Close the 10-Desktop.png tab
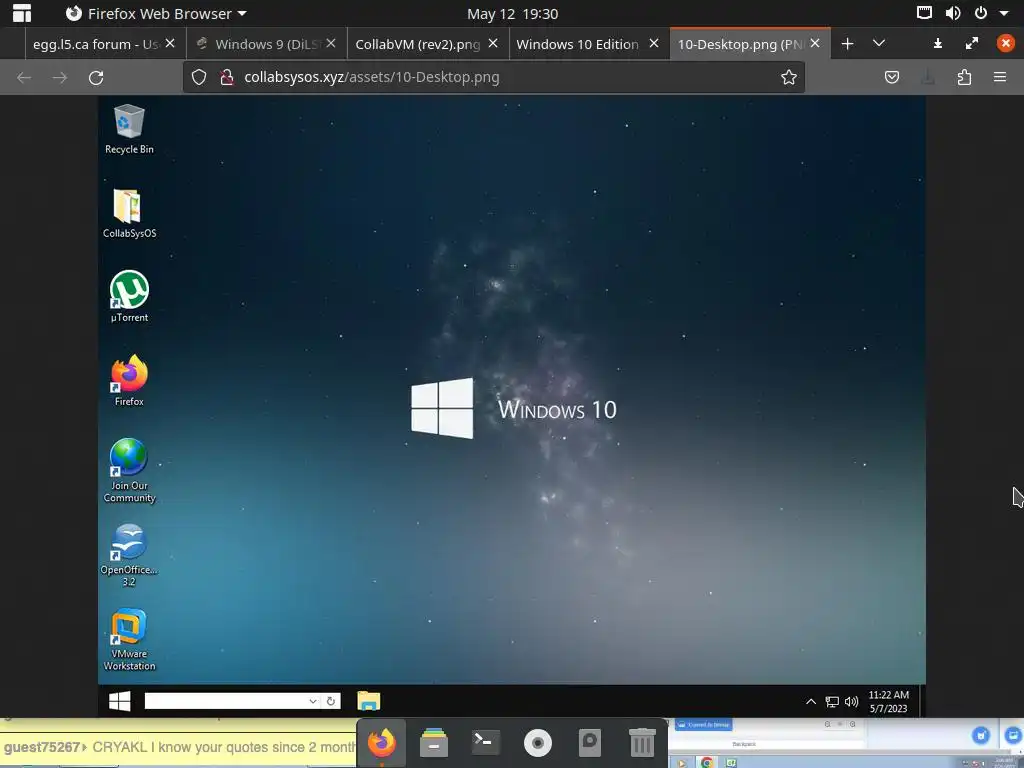Viewport: 1024px width, 768px height. [815, 43]
